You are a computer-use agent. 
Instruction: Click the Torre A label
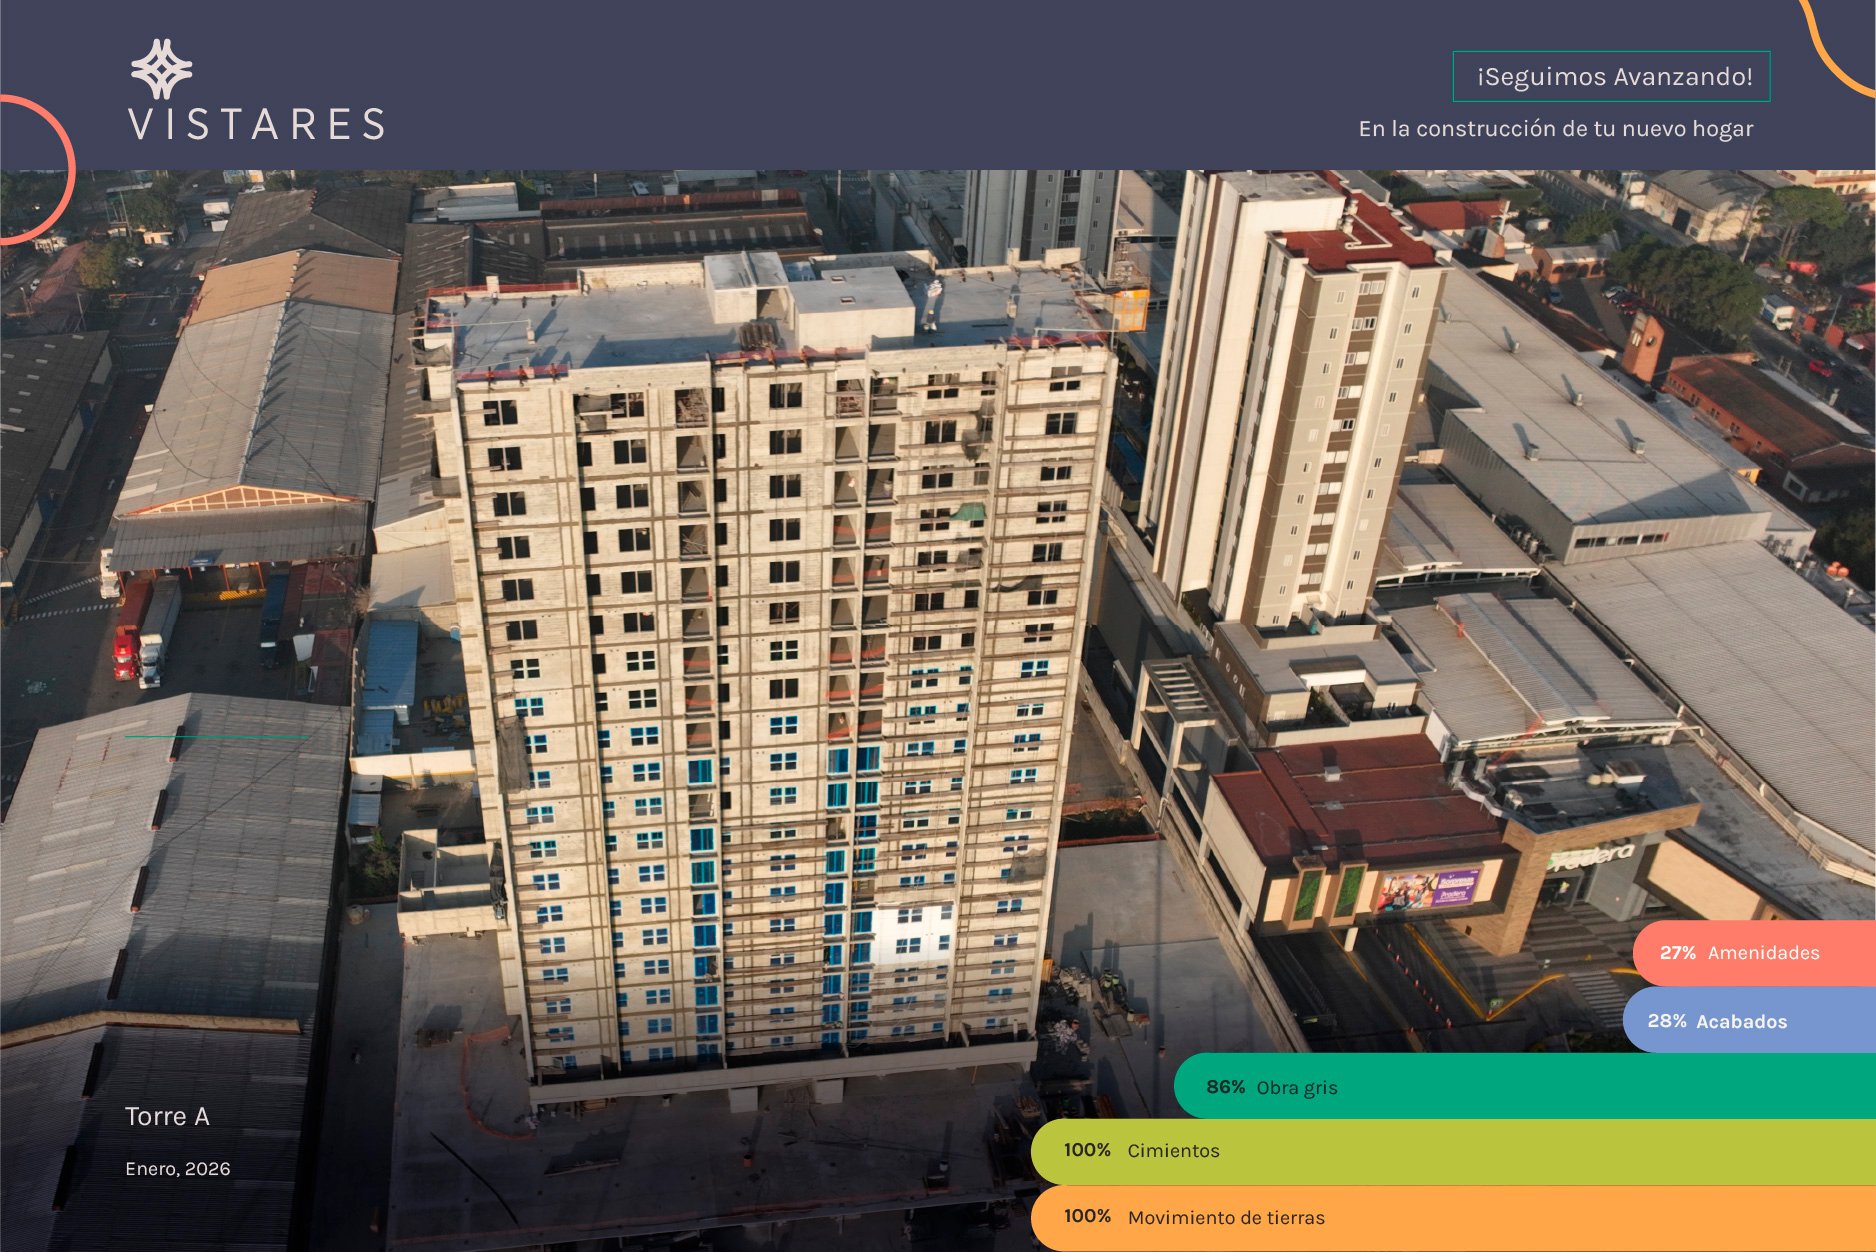[x=167, y=1117]
